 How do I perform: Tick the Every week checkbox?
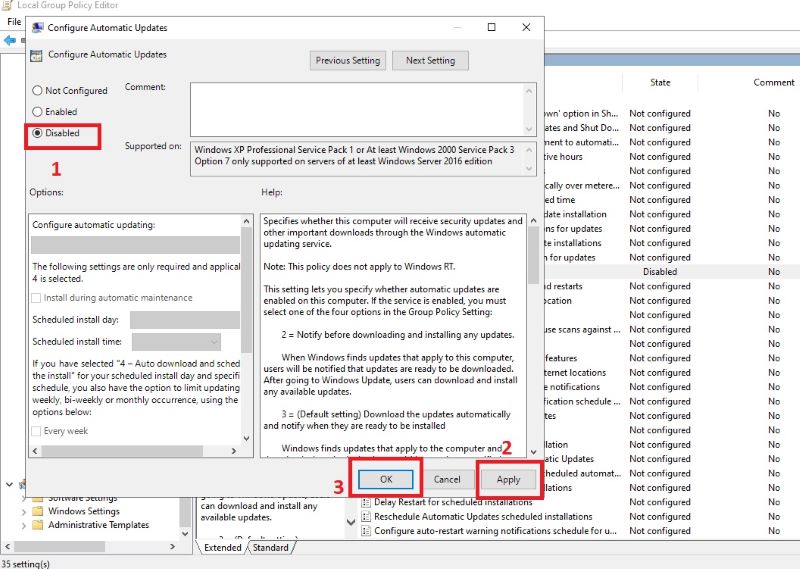36,431
